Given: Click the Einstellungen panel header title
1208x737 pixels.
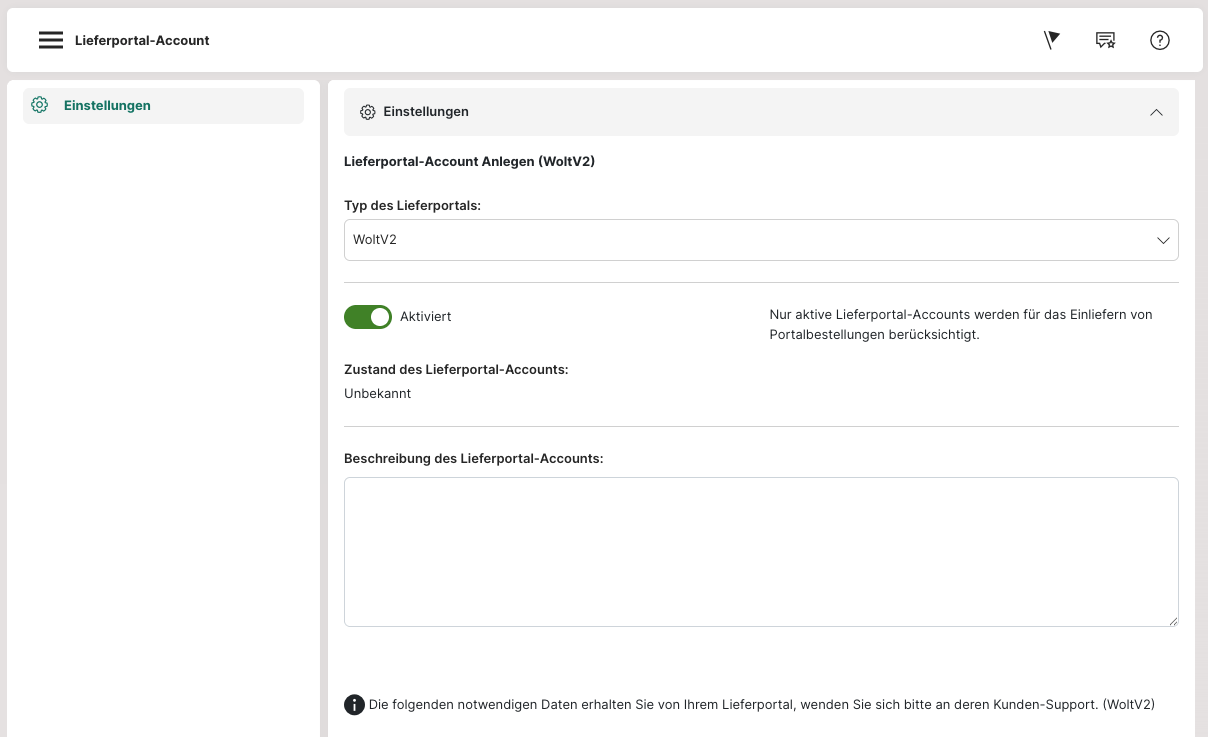Looking at the screenshot, I should point(426,112).
